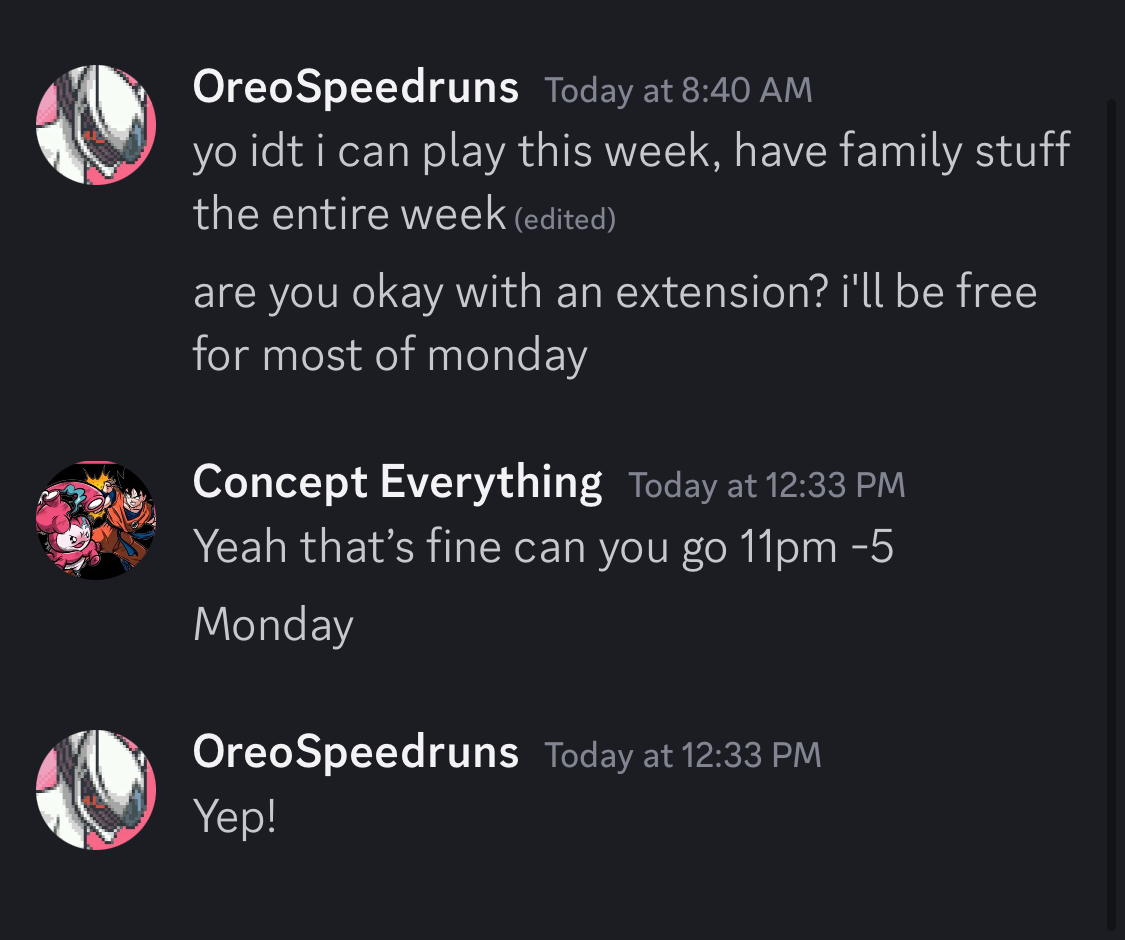The height and width of the screenshot is (940, 1125).
Task: Open OreoSpeedruns avatar beside the Yep! message
Action: 96,789
